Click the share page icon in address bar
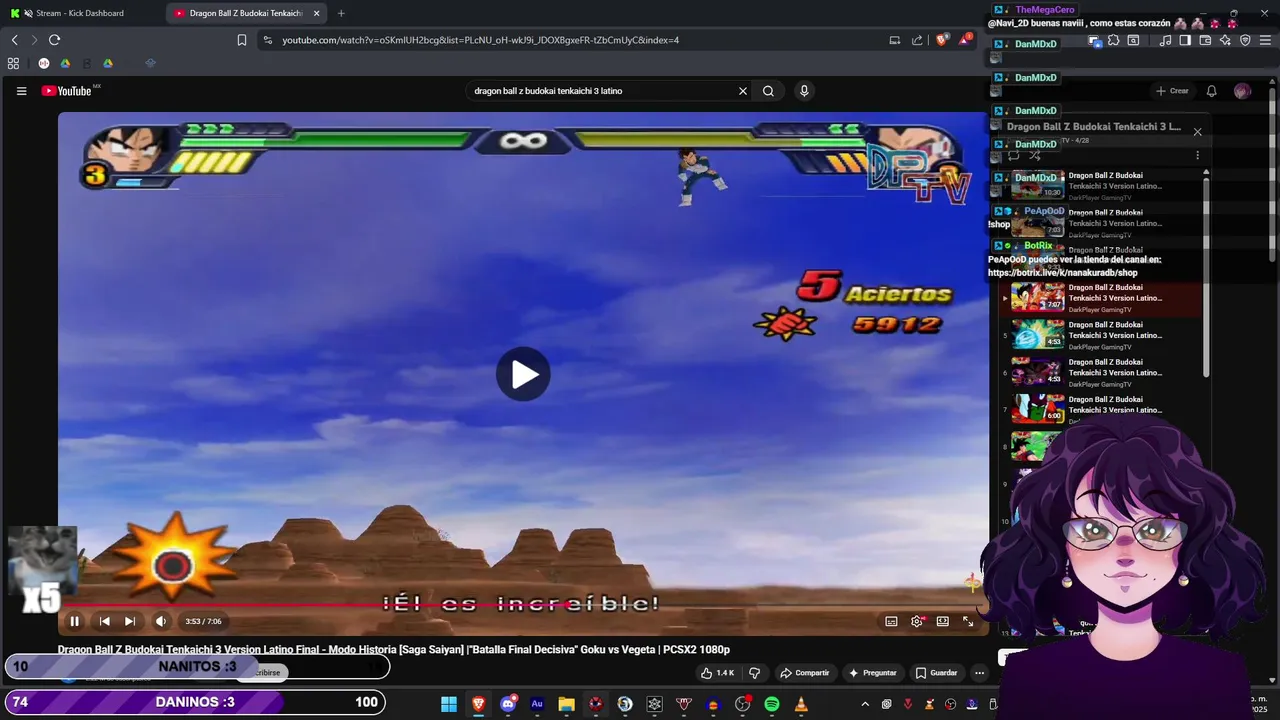Viewport: 1280px width, 720px height. click(x=917, y=40)
